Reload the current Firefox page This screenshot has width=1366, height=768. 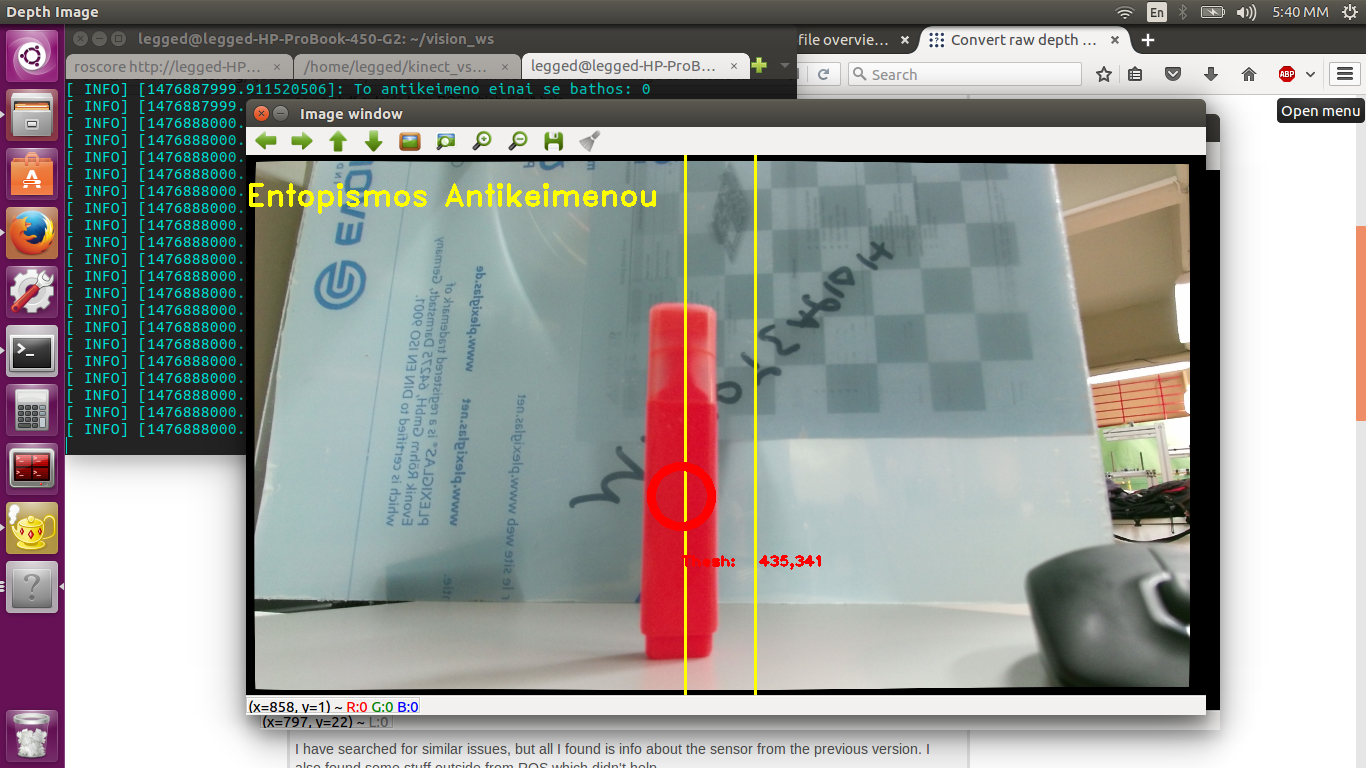click(x=824, y=74)
